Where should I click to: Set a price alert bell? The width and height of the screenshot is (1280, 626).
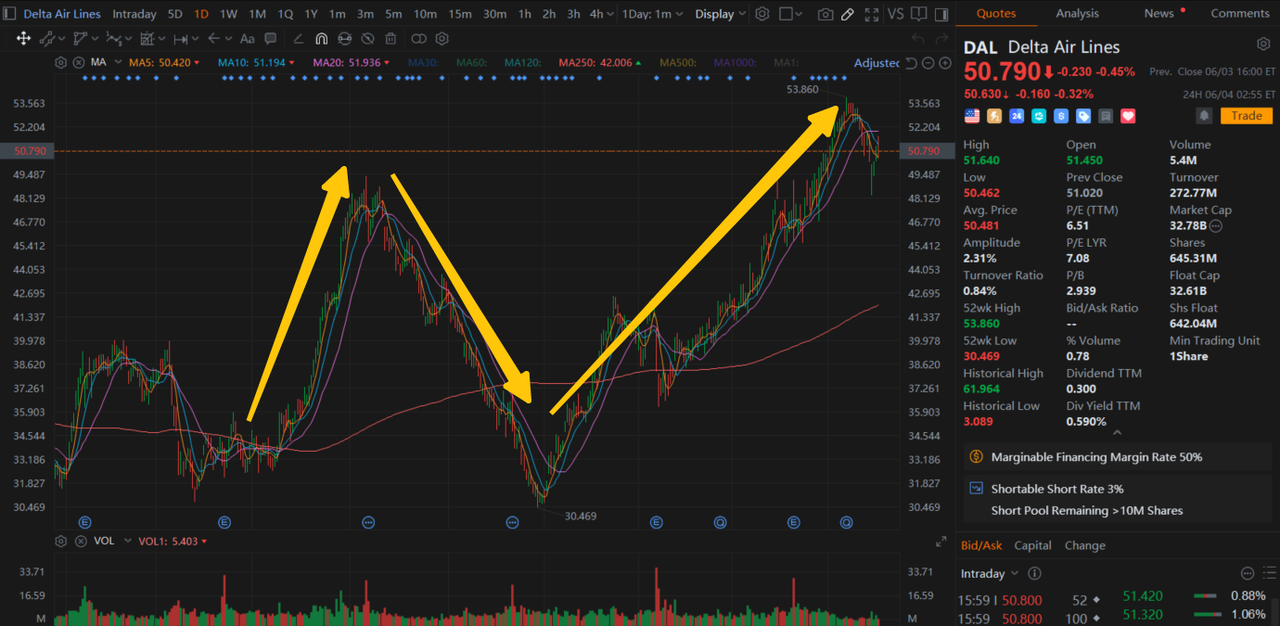click(x=1205, y=116)
